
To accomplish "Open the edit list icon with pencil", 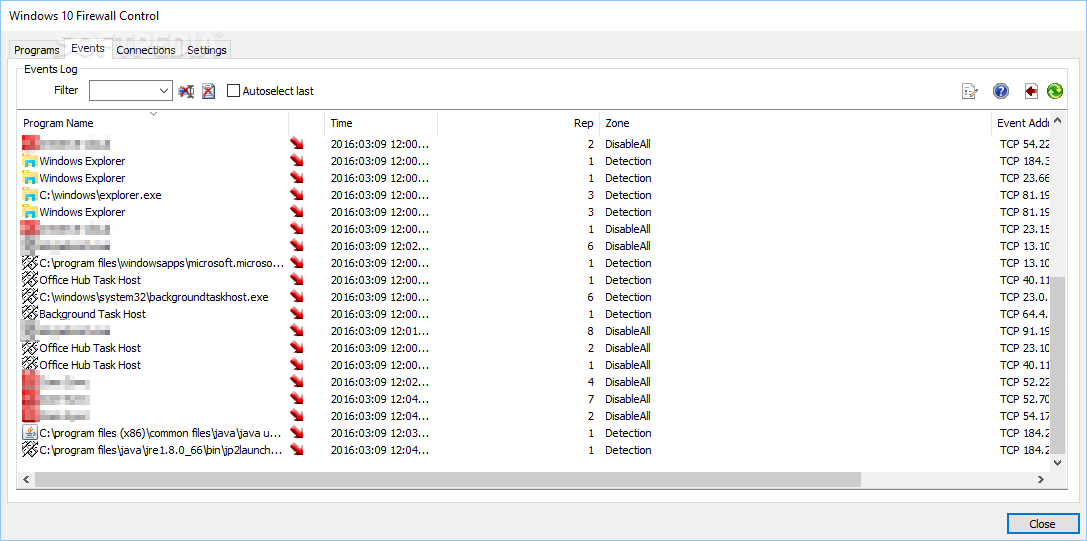I will pos(970,91).
